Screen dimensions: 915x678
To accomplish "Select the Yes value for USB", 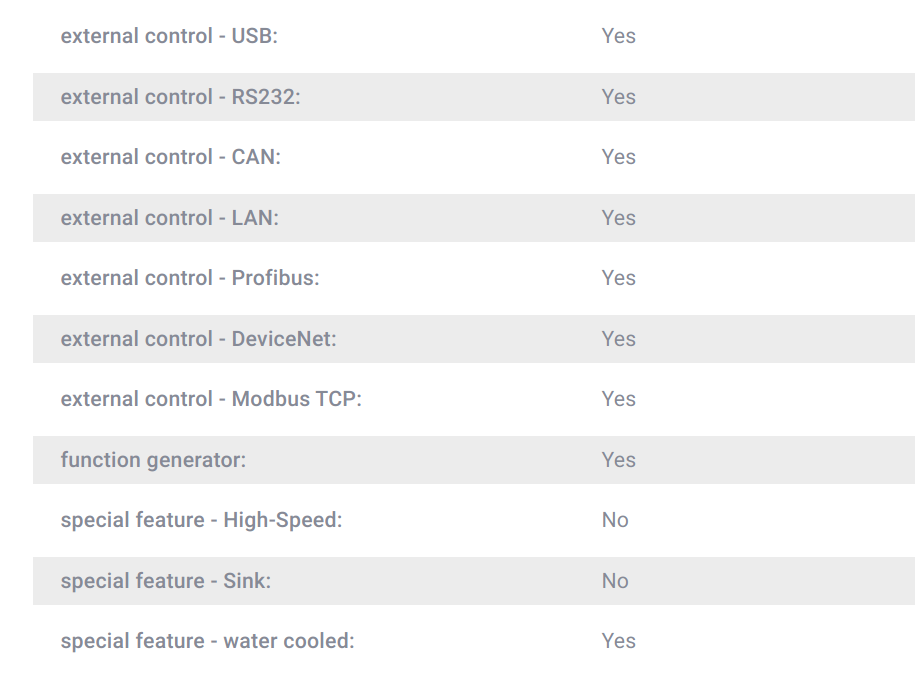I will [x=619, y=36].
